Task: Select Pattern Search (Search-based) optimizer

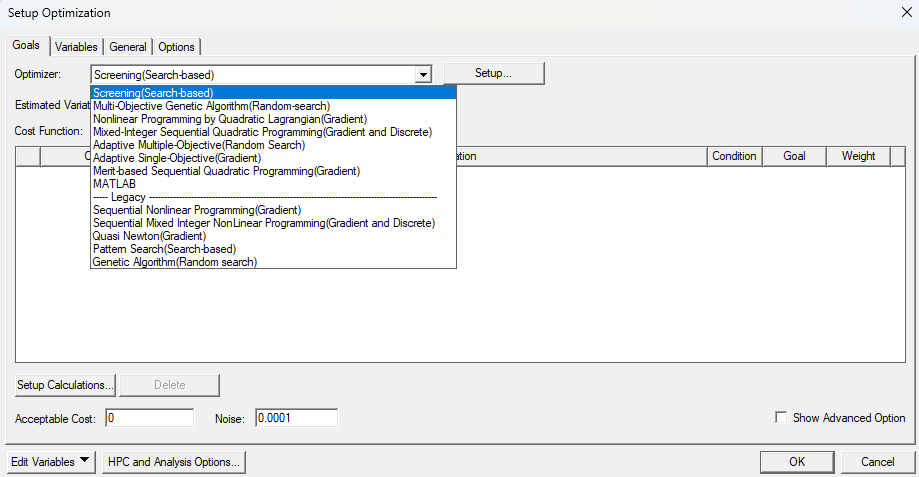Action: pos(164,249)
